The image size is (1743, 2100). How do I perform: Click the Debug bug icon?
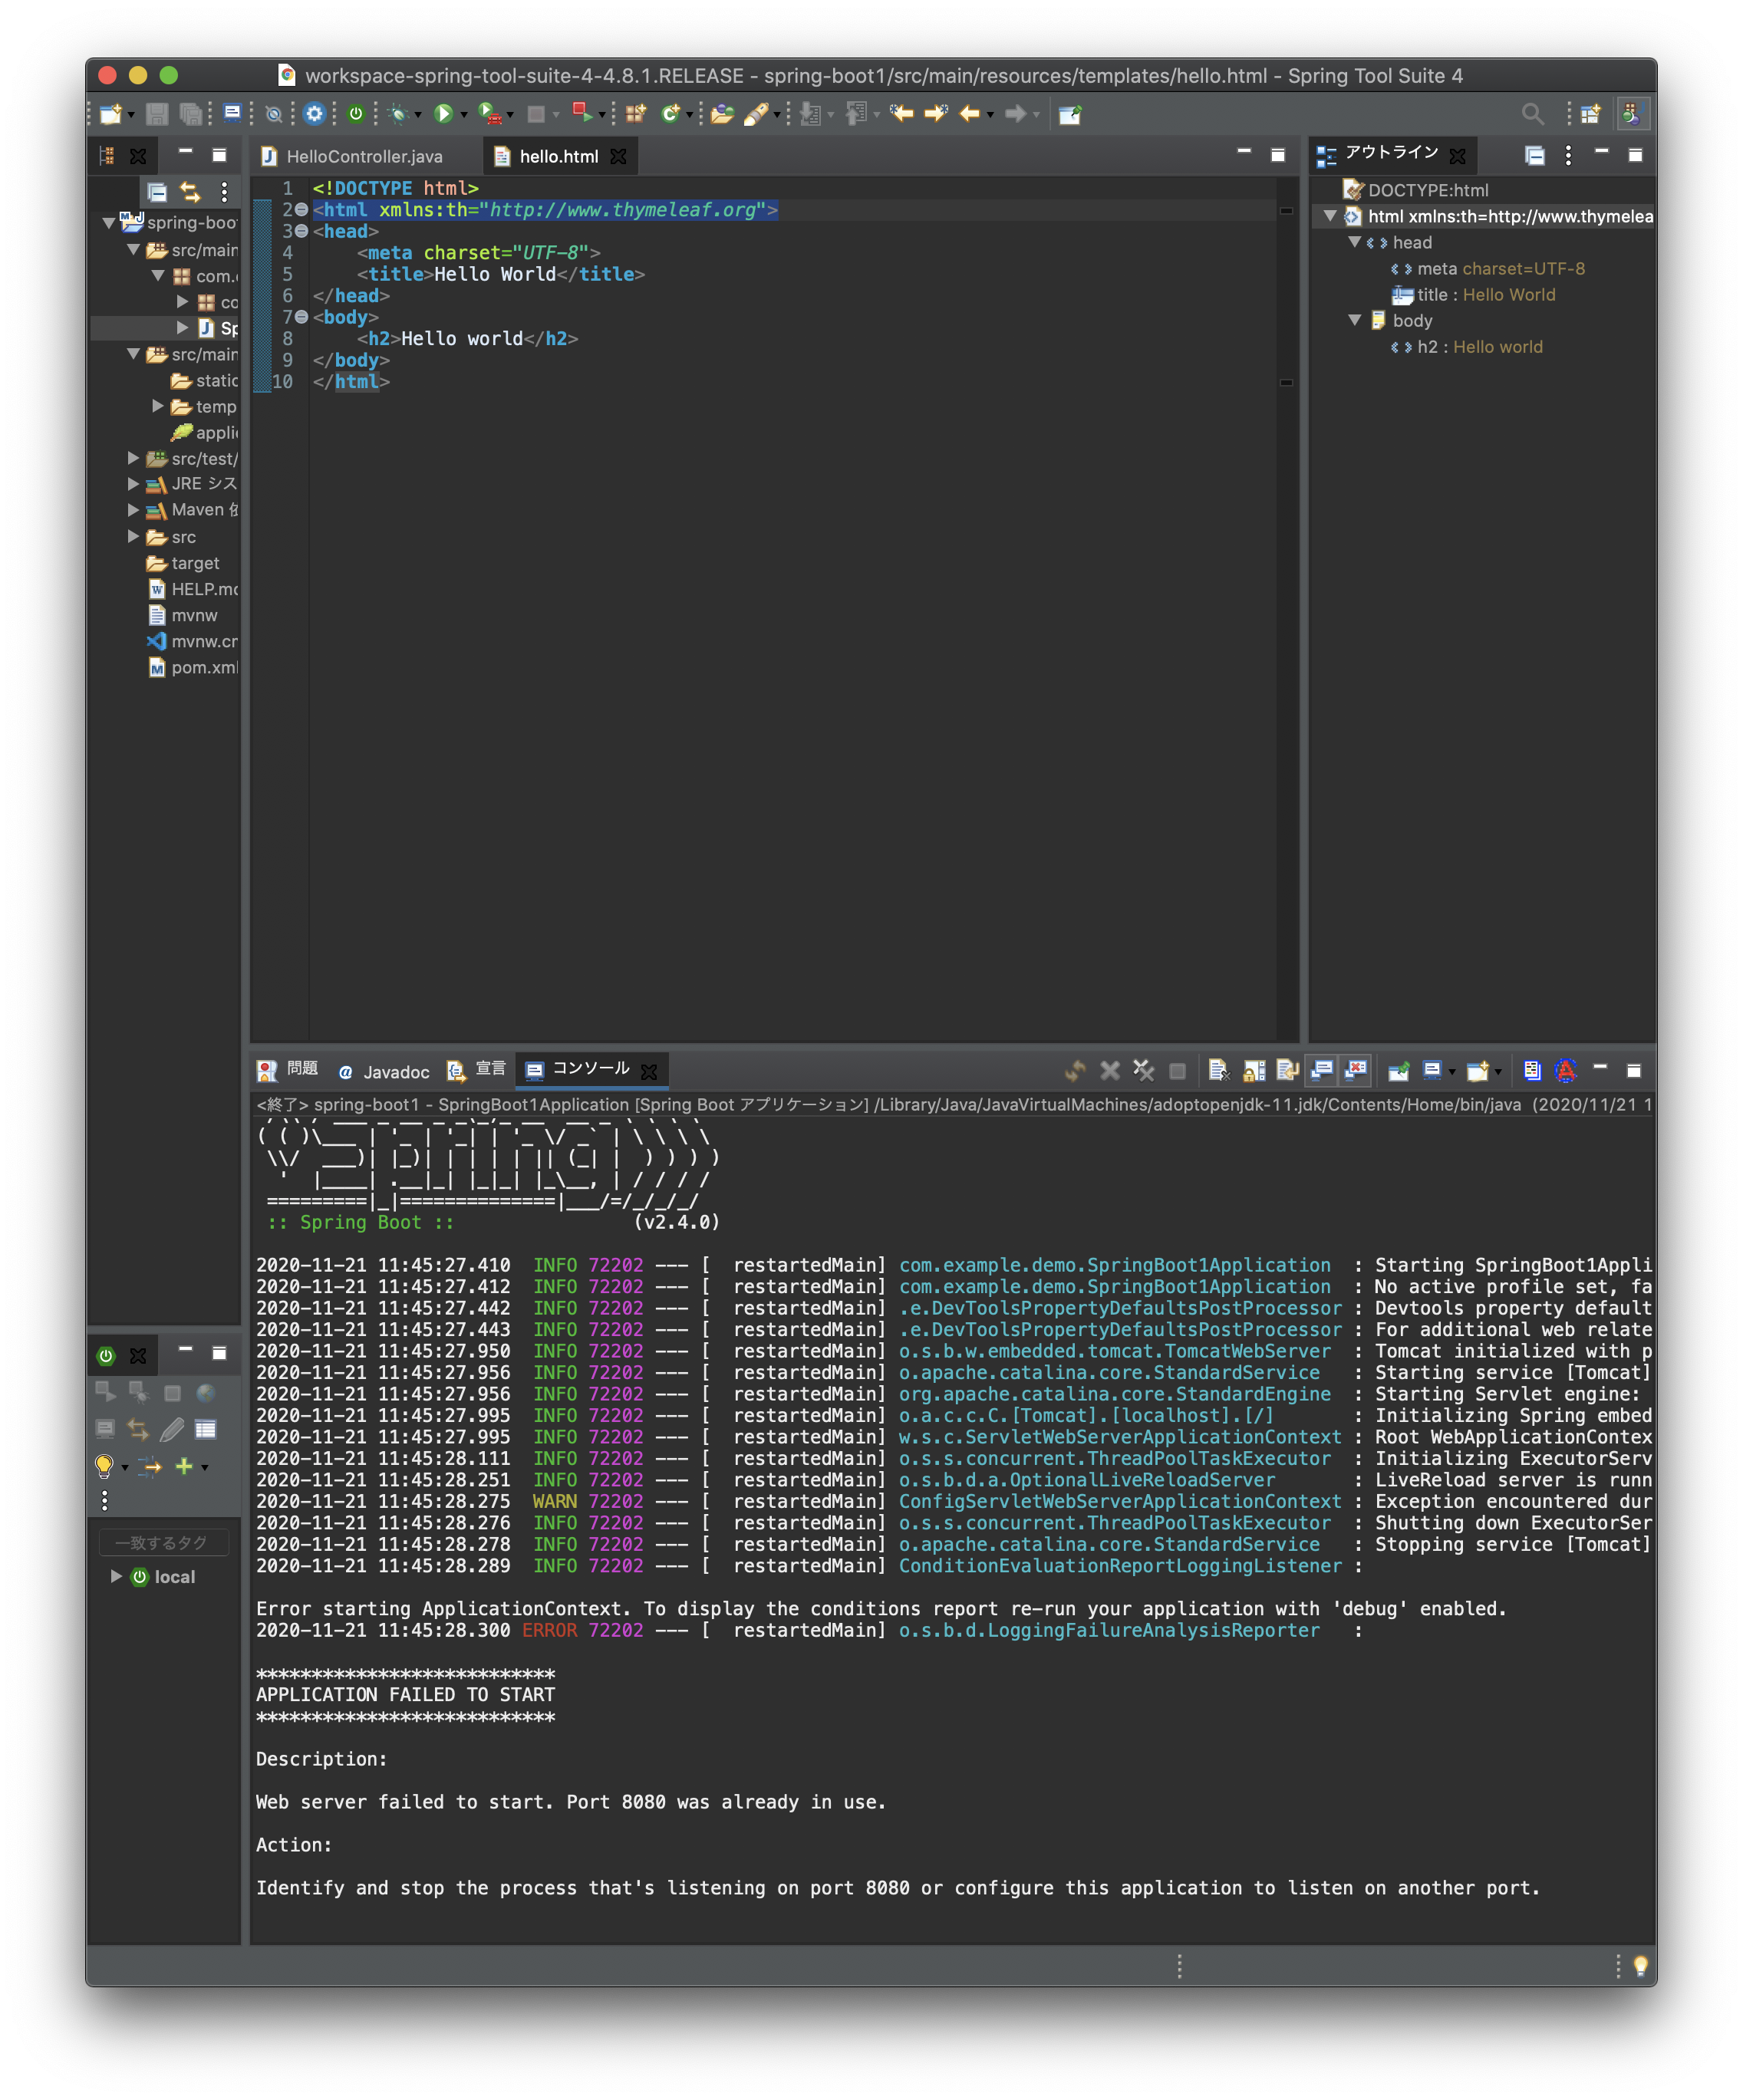(x=398, y=114)
